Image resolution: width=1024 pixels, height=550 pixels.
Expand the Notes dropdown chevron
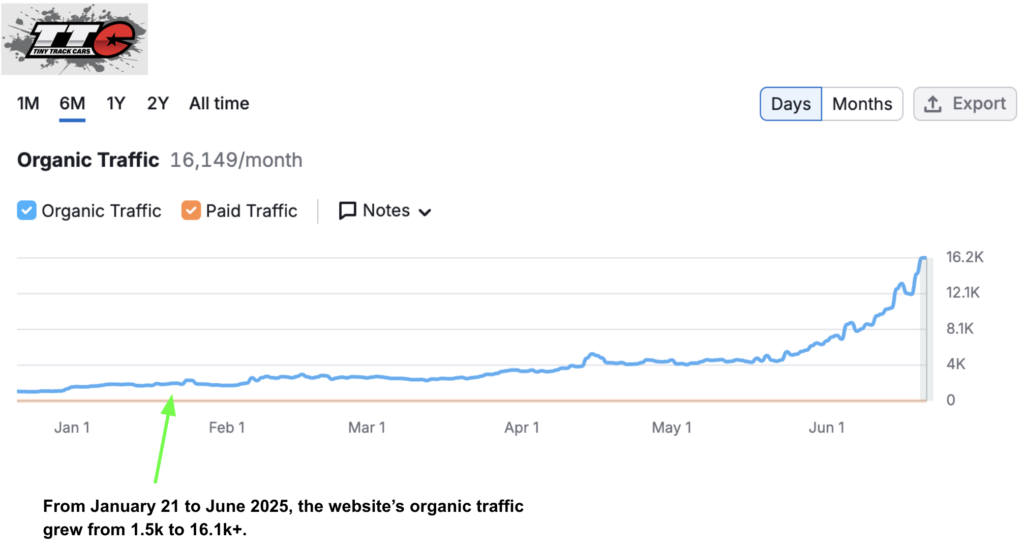point(424,212)
